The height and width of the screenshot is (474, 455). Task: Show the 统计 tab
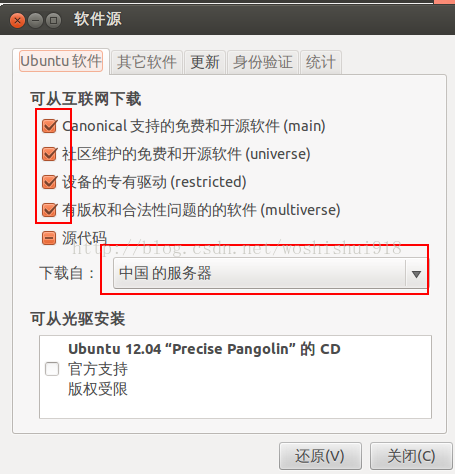pos(321,62)
